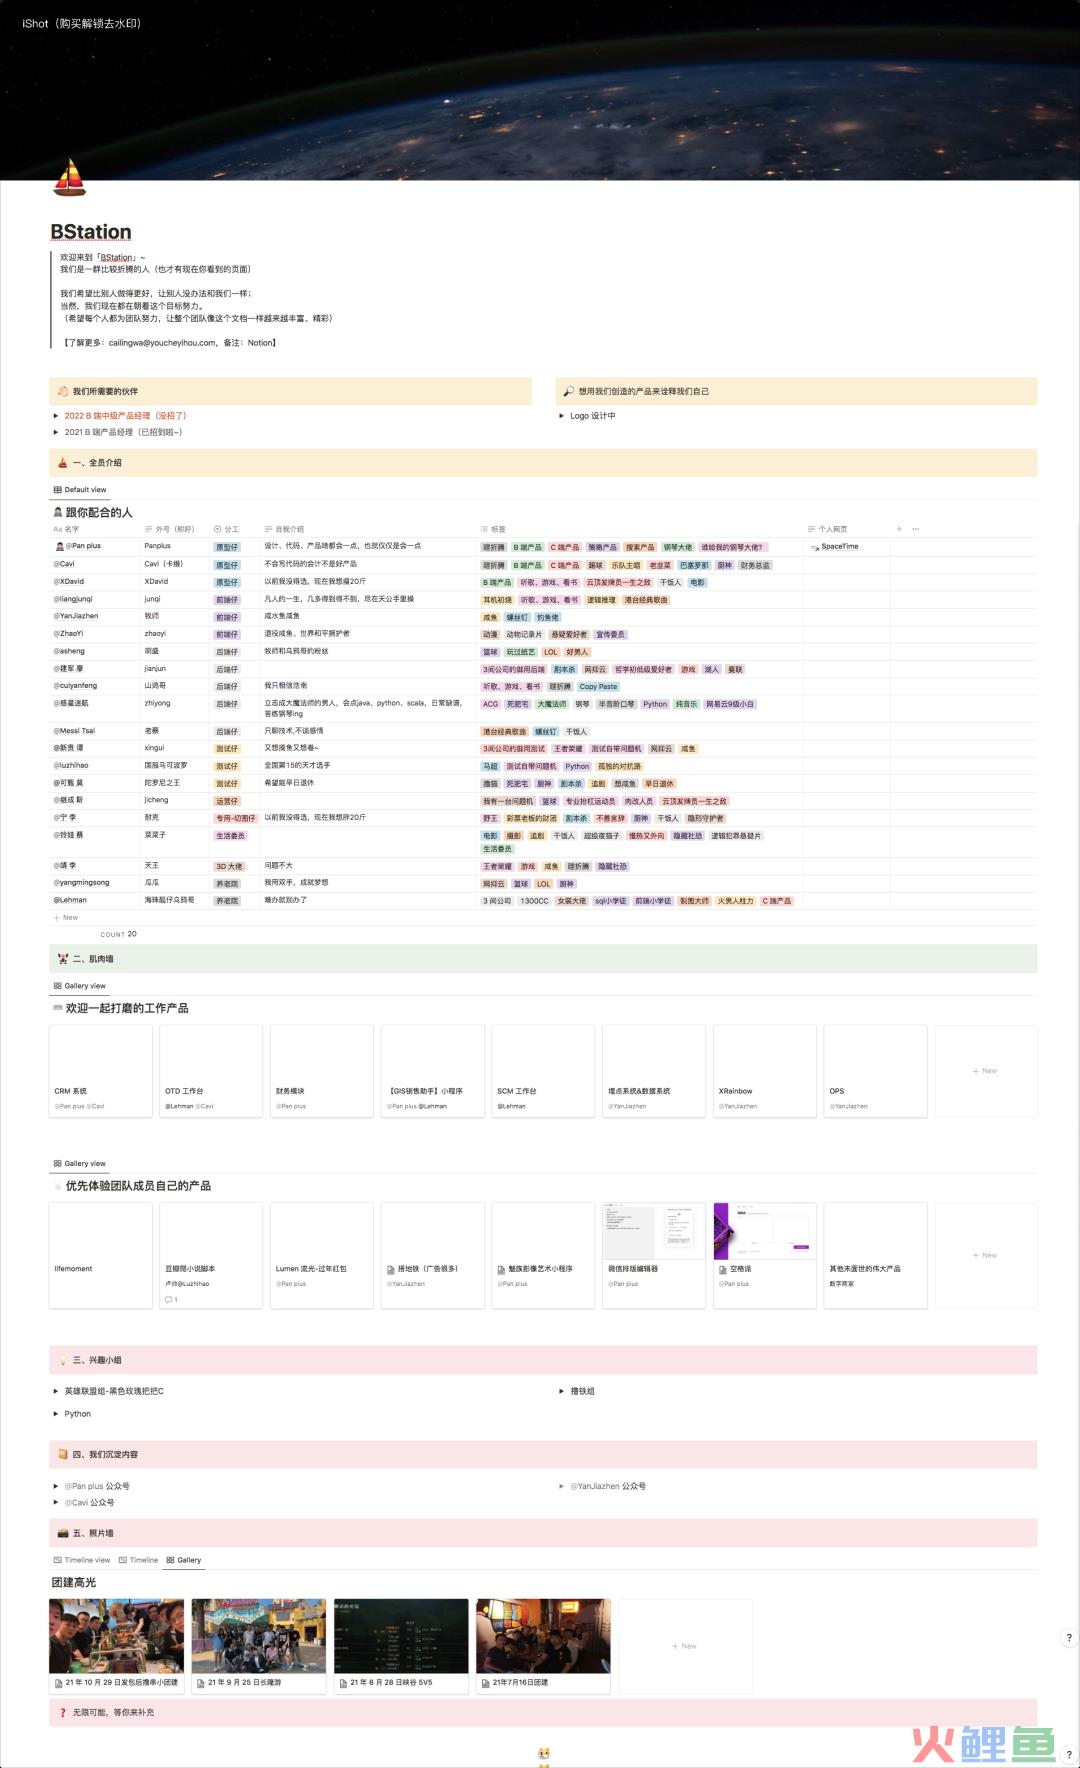Click the magnifier icon in the Logo callout
The width and height of the screenshot is (1080, 1768).
click(x=568, y=391)
